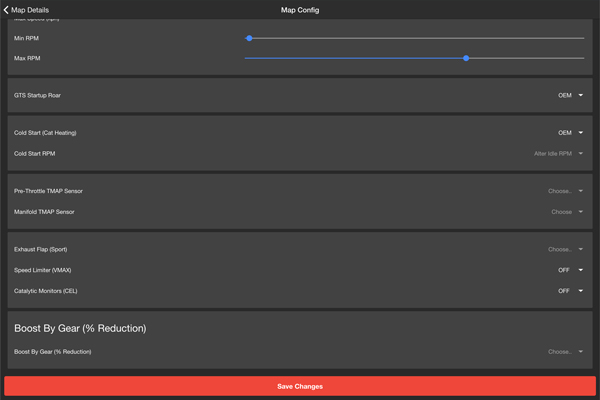This screenshot has width=600, height=400.
Task: Click the Max RPM slider handle
Action: (x=466, y=59)
